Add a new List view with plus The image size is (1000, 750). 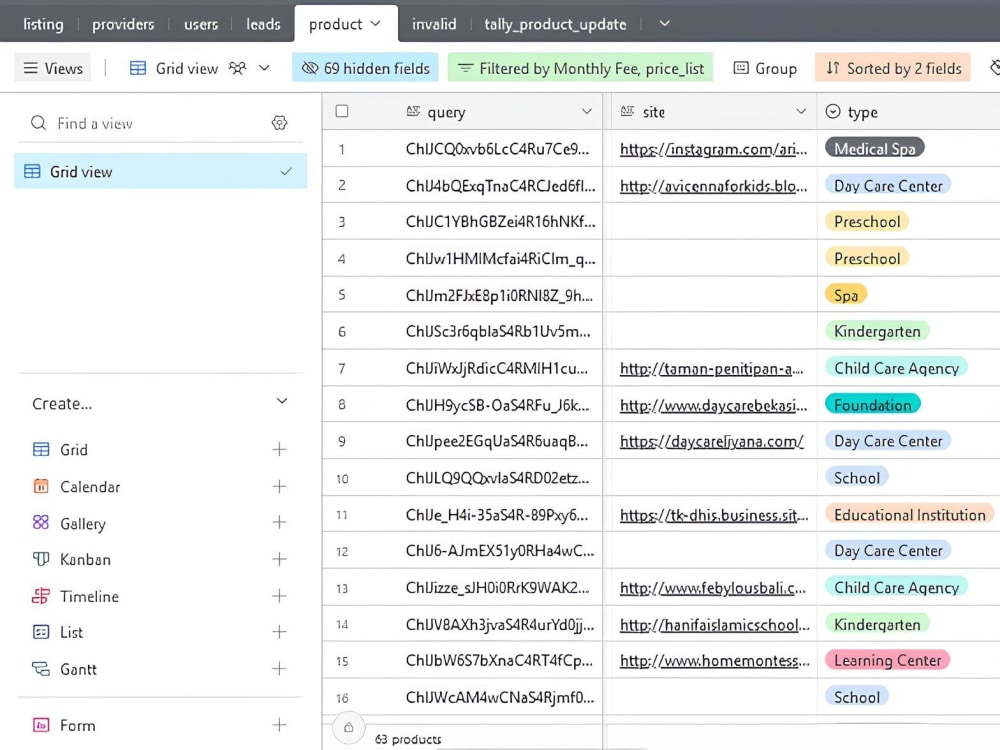point(279,632)
